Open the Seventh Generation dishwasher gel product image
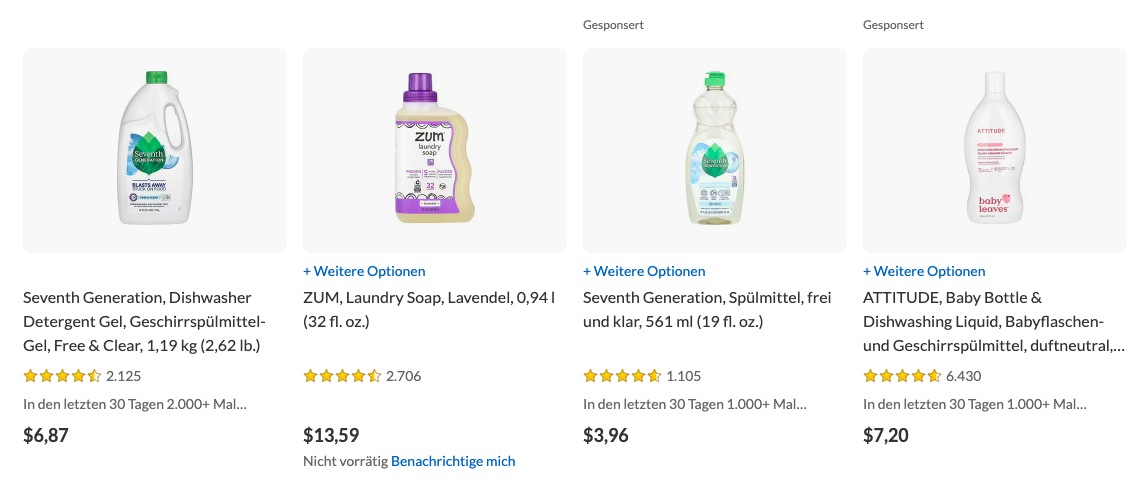Image resolution: width=1147 pixels, height=495 pixels. (x=154, y=150)
